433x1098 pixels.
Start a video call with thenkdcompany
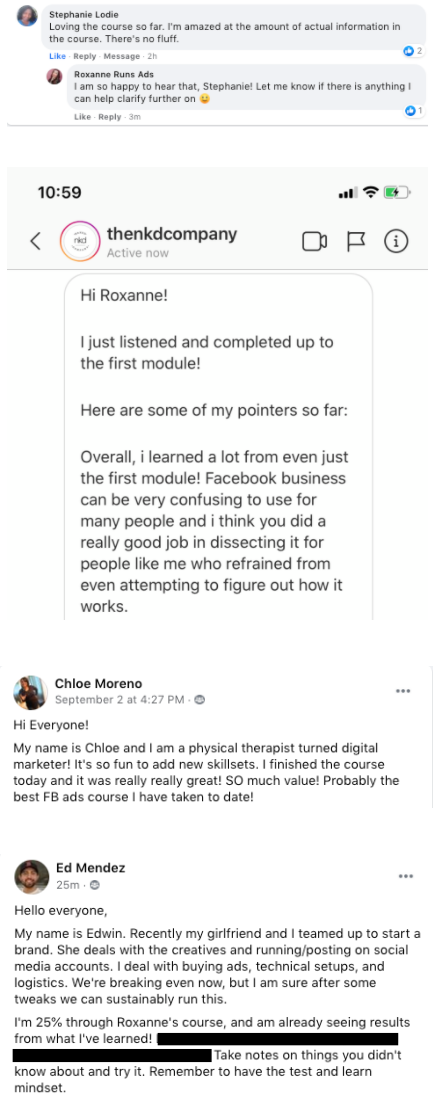pos(315,242)
